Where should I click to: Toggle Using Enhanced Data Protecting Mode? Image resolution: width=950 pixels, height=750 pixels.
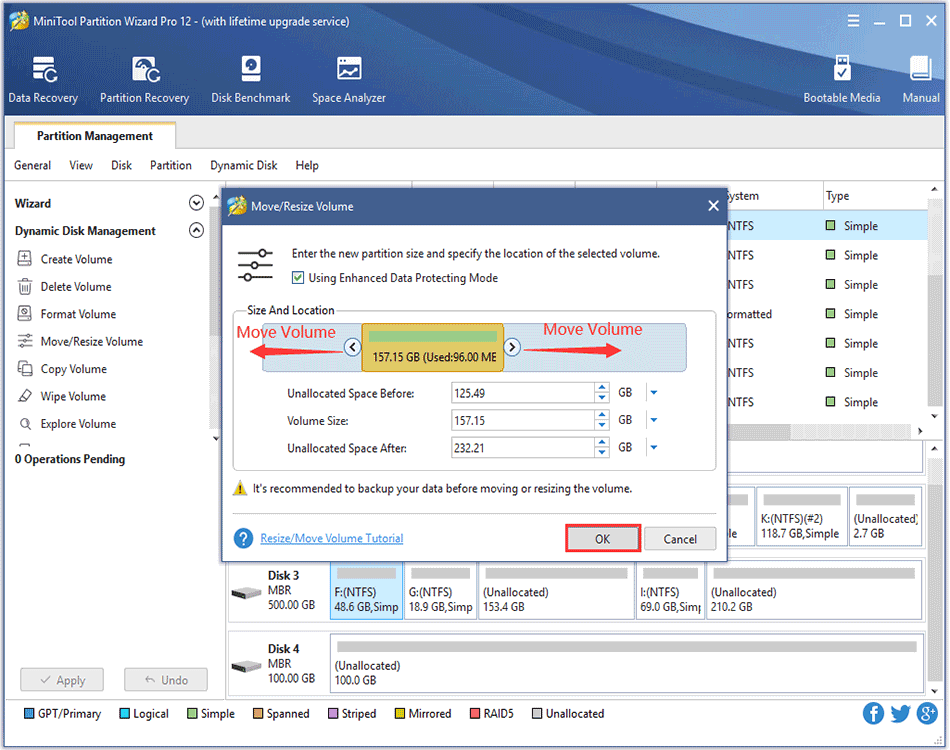[x=297, y=277]
